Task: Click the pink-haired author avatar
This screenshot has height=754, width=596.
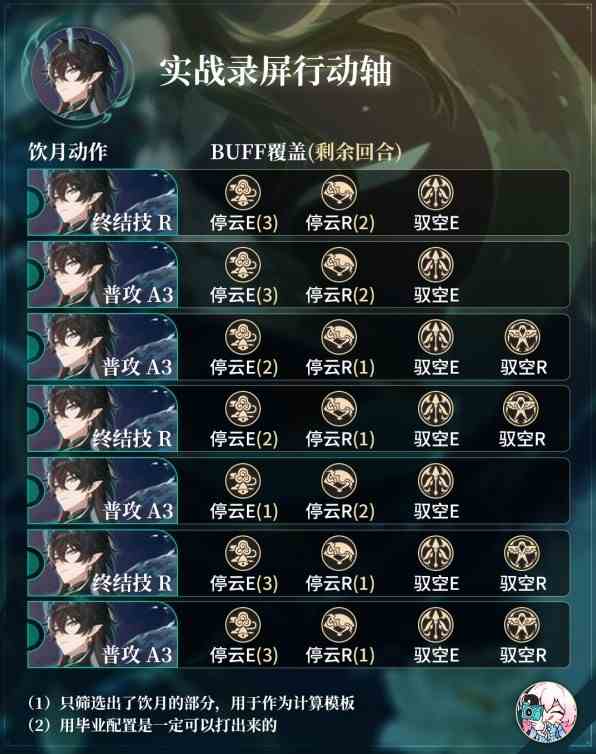Action: click(x=546, y=712)
